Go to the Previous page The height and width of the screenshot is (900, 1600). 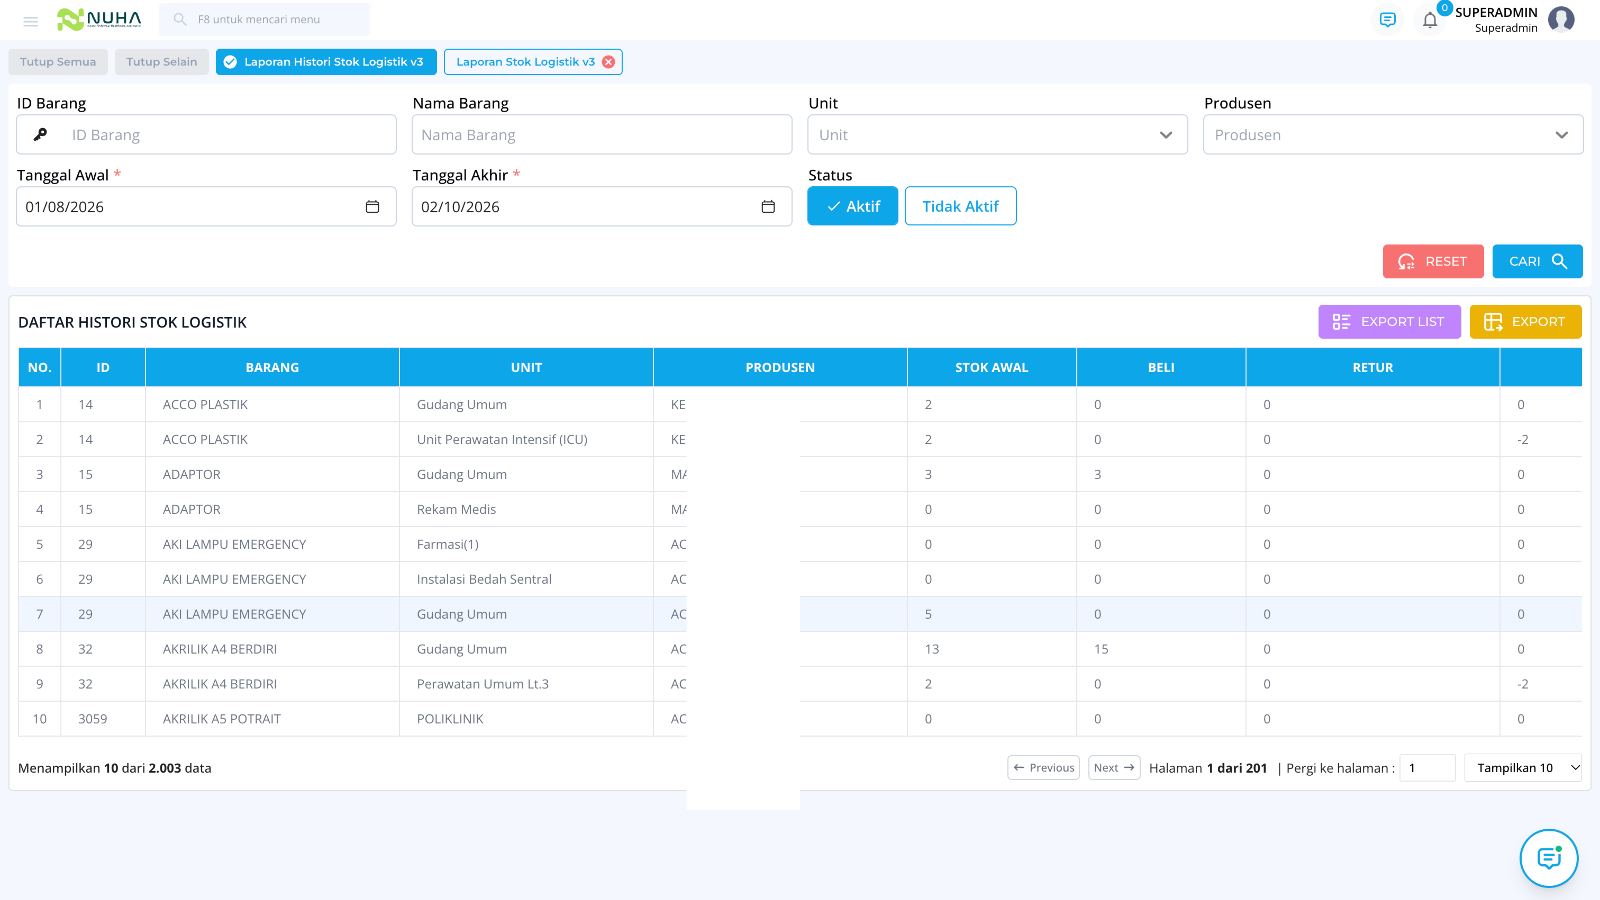pos(1043,768)
